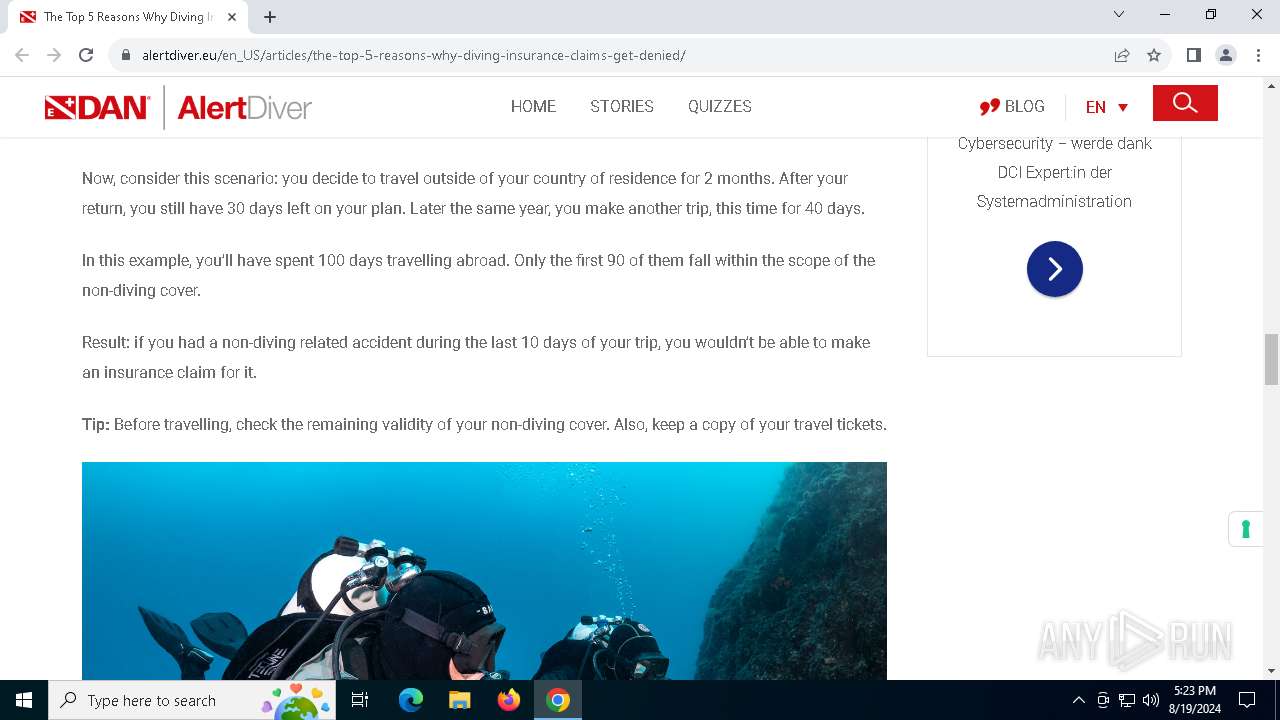Click the Cybersecurity DCI Expert ad text
The image size is (1280, 720).
(1054, 172)
